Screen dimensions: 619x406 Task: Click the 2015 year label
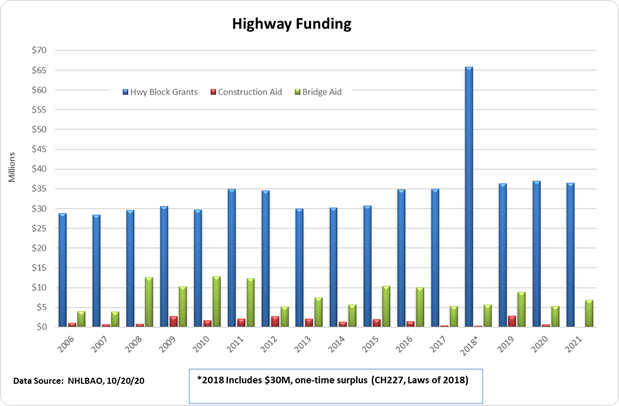[370, 344]
